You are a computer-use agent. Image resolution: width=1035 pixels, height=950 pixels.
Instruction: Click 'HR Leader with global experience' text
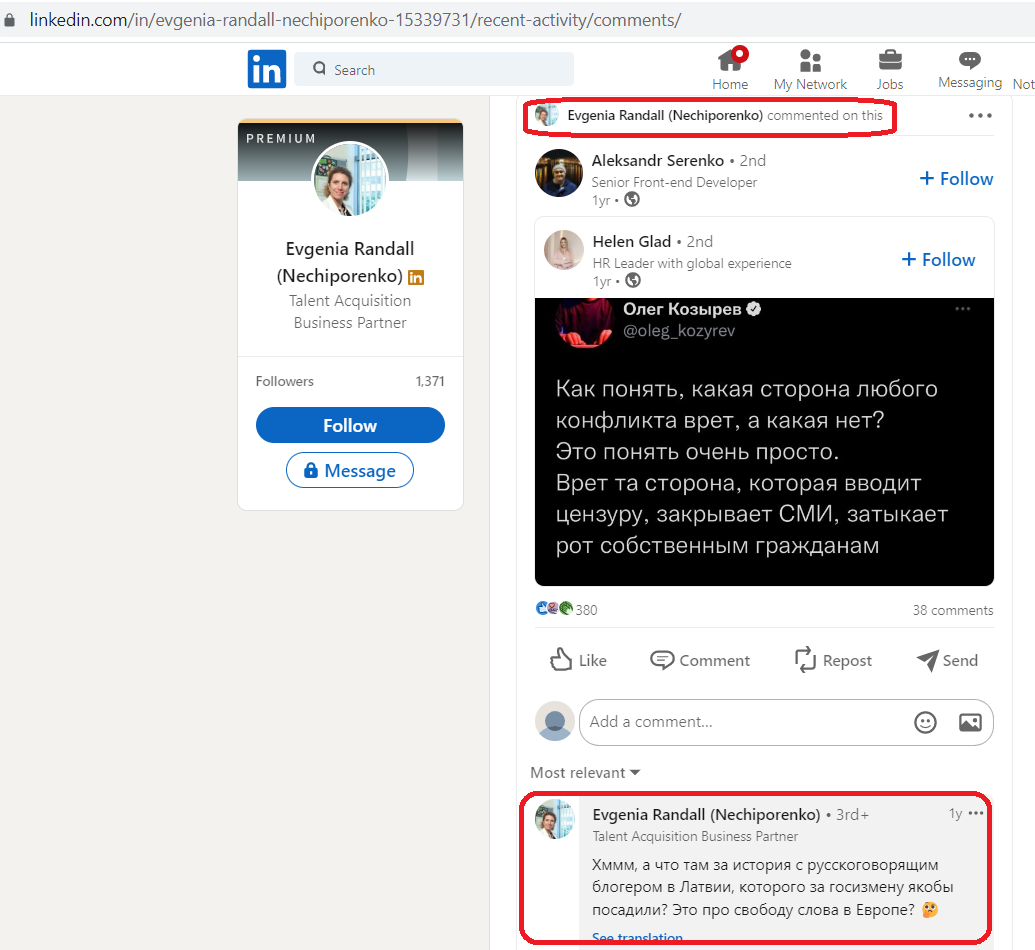click(692, 263)
